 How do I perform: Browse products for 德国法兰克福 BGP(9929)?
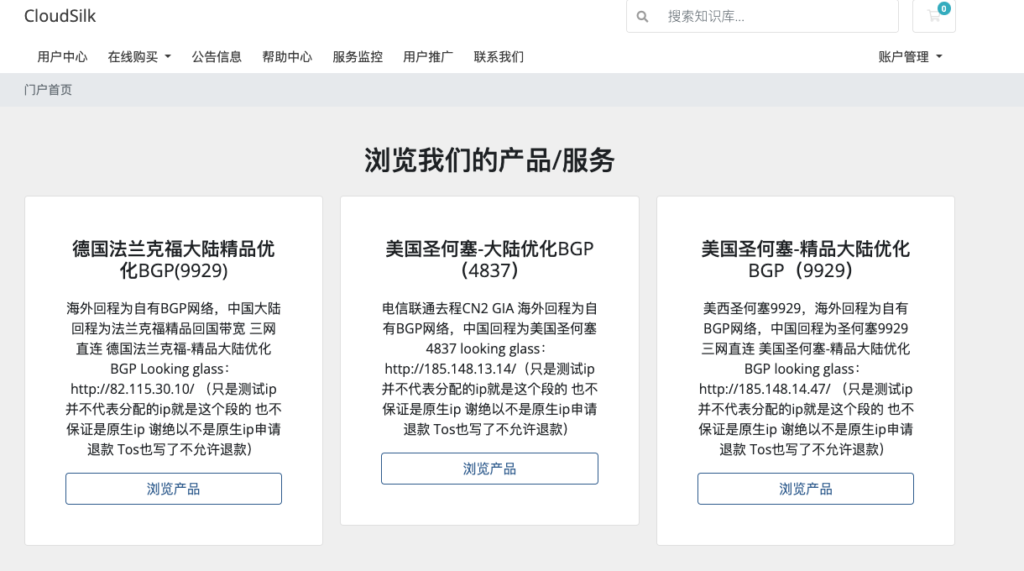[x=173, y=489]
